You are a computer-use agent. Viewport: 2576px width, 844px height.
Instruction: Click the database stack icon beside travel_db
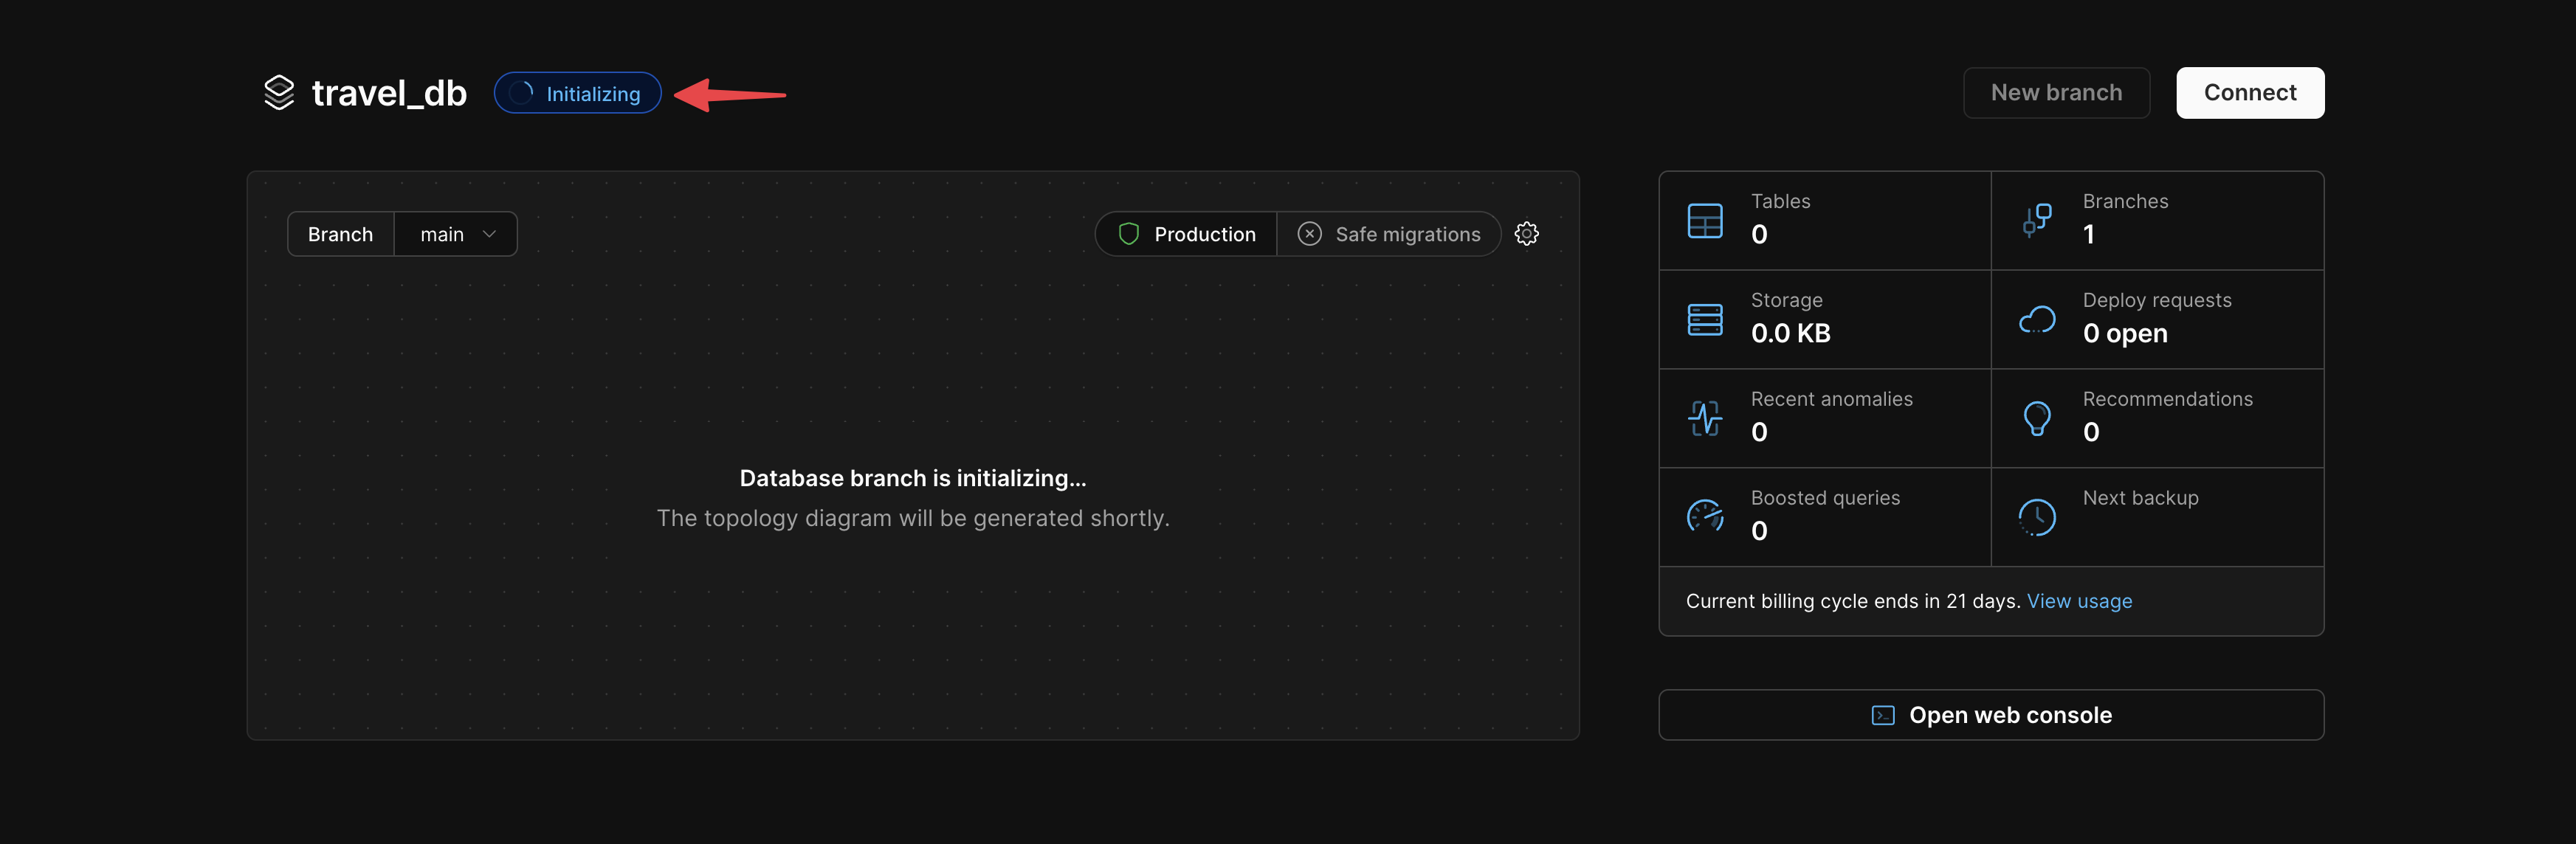(x=279, y=93)
